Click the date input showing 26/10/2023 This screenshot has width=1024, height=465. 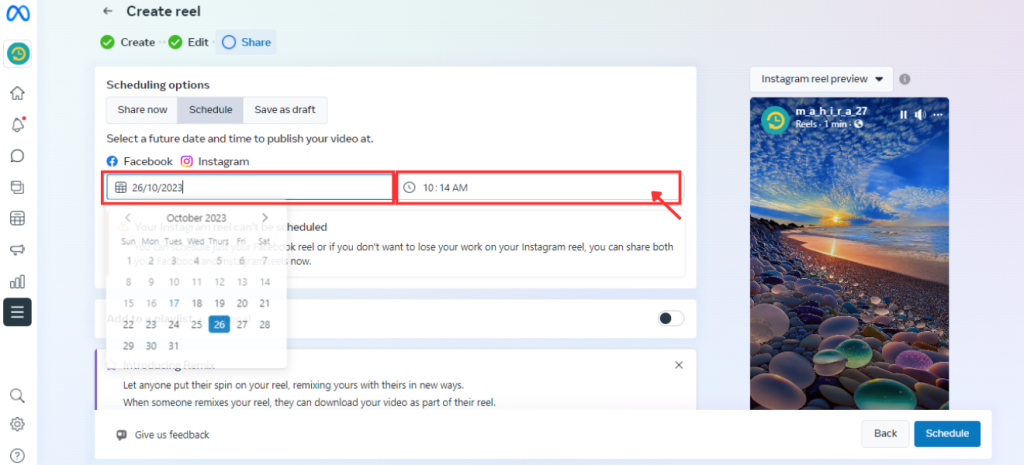pyautogui.click(x=249, y=187)
